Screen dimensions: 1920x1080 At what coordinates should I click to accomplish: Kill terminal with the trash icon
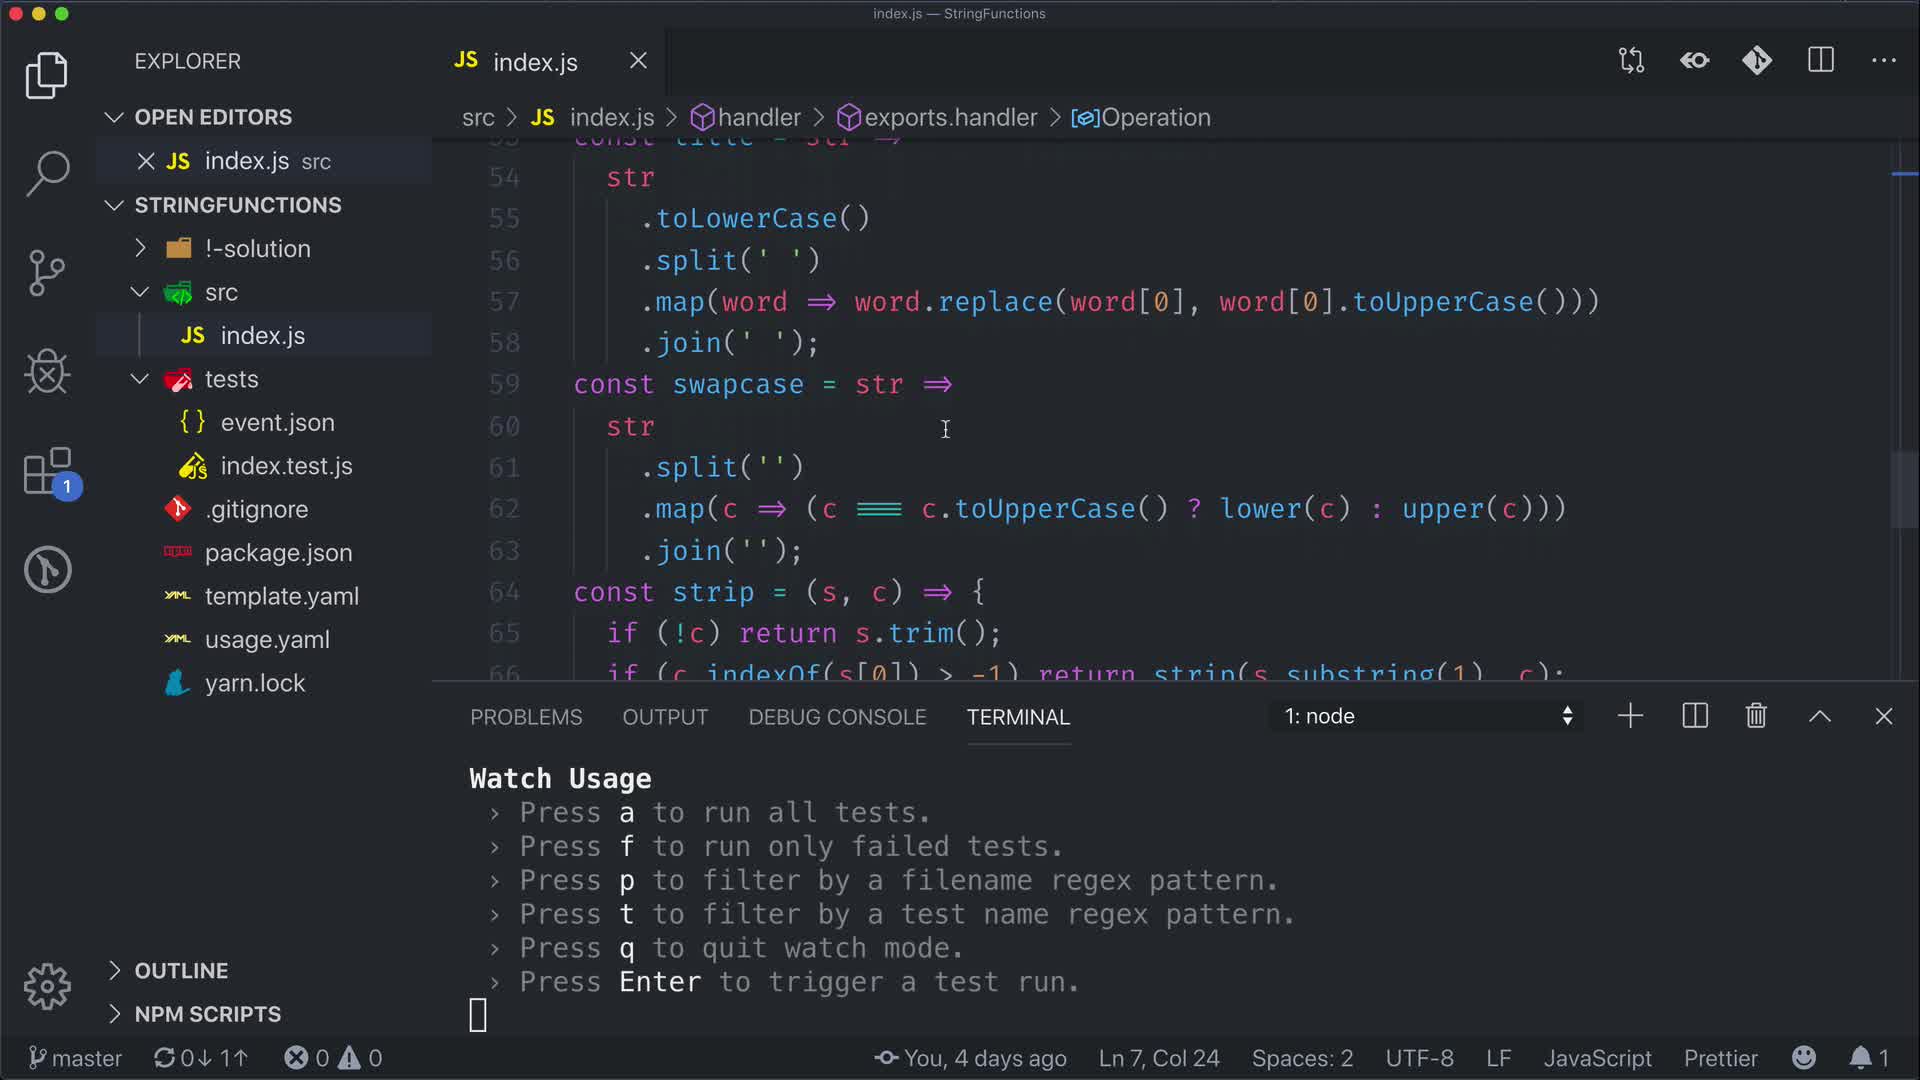click(1756, 716)
